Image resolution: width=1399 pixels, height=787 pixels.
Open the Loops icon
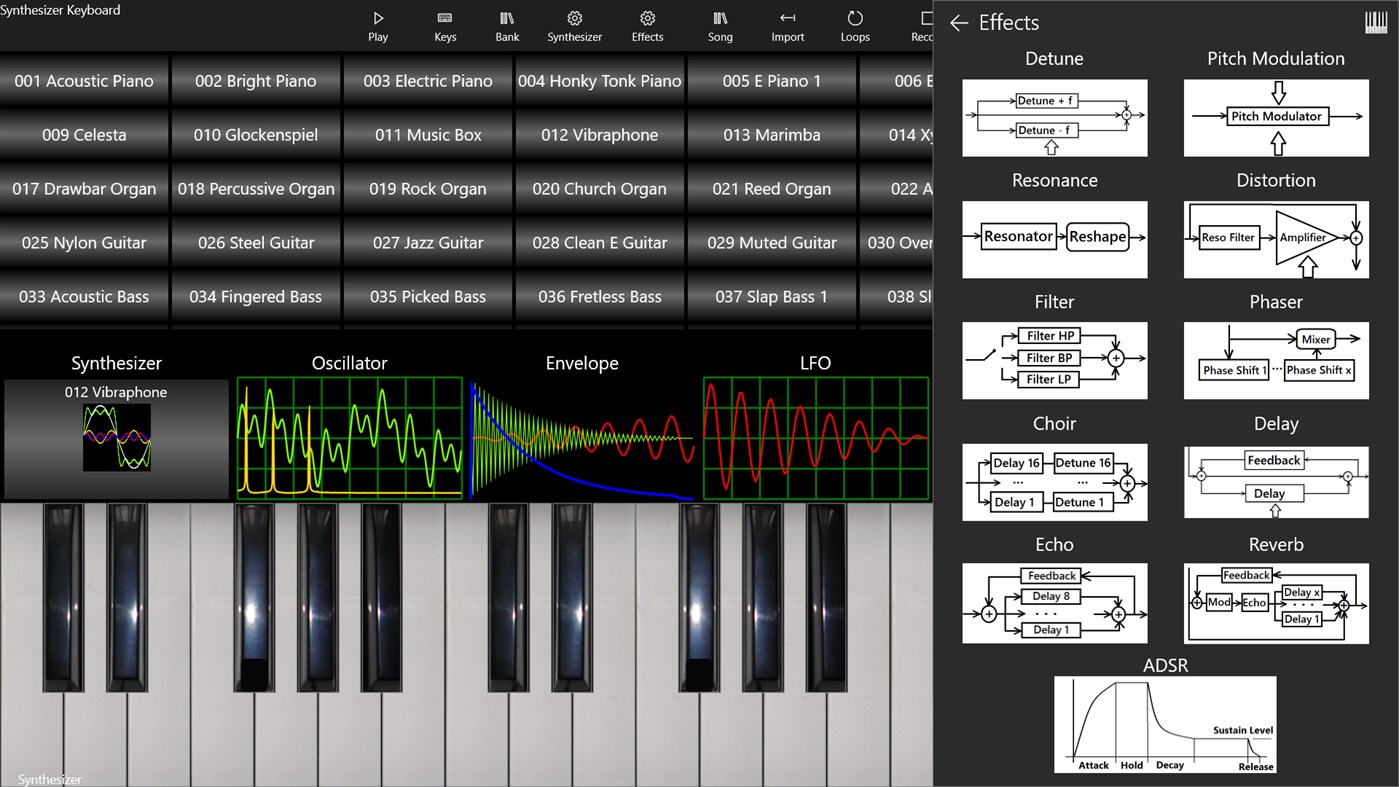[855, 26]
